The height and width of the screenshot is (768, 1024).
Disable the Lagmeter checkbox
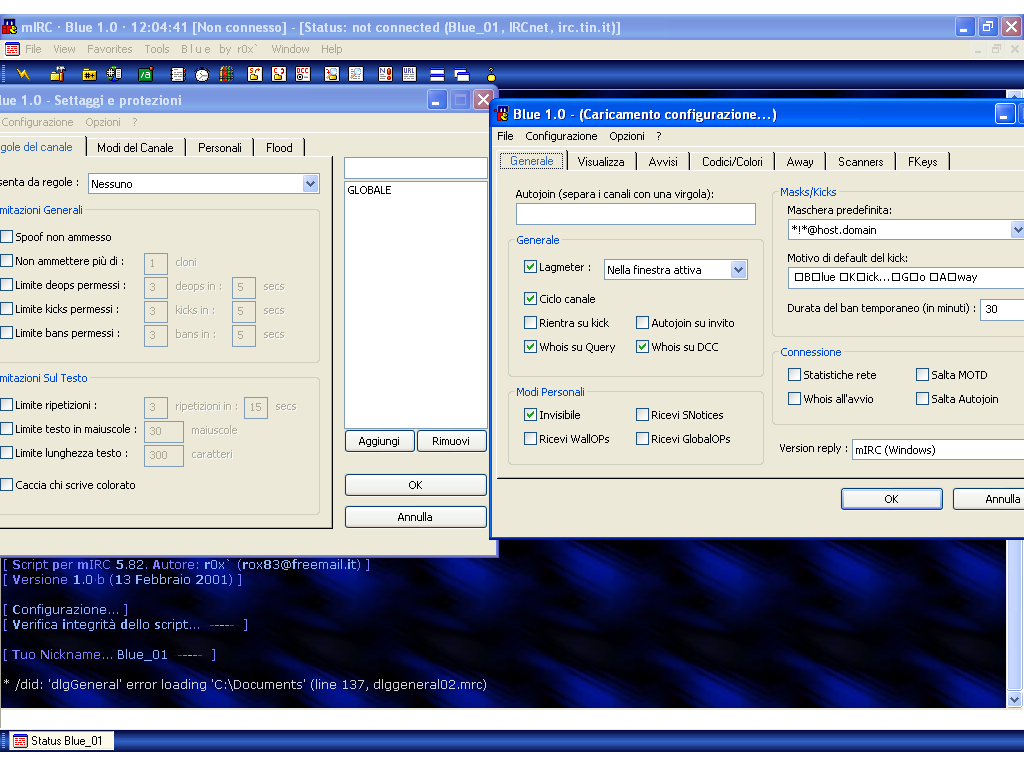pos(530,267)
